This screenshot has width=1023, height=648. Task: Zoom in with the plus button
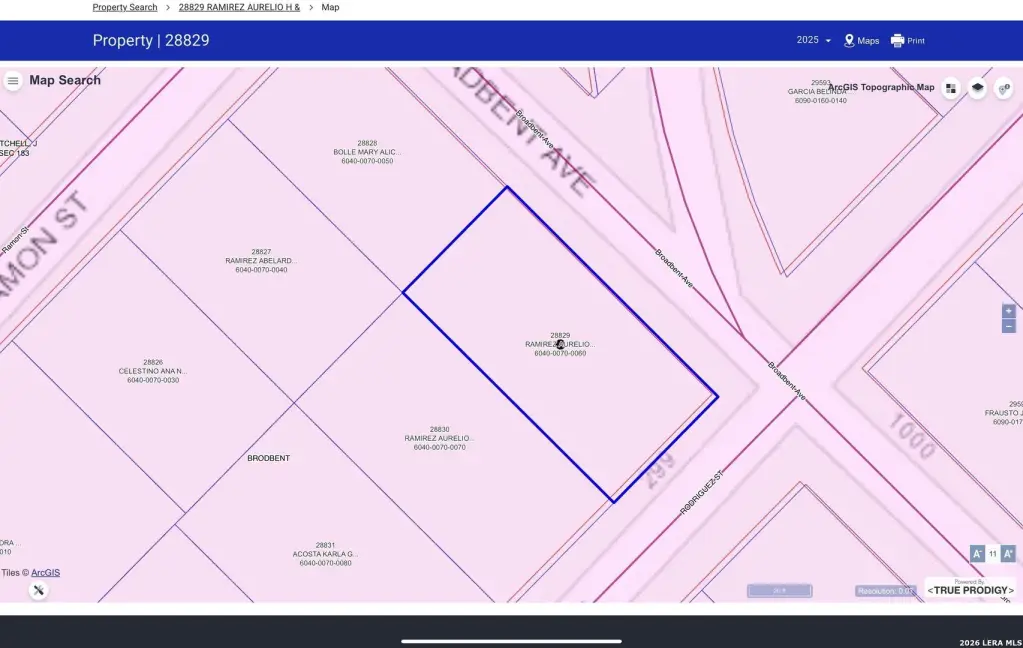coord(1008,311)
